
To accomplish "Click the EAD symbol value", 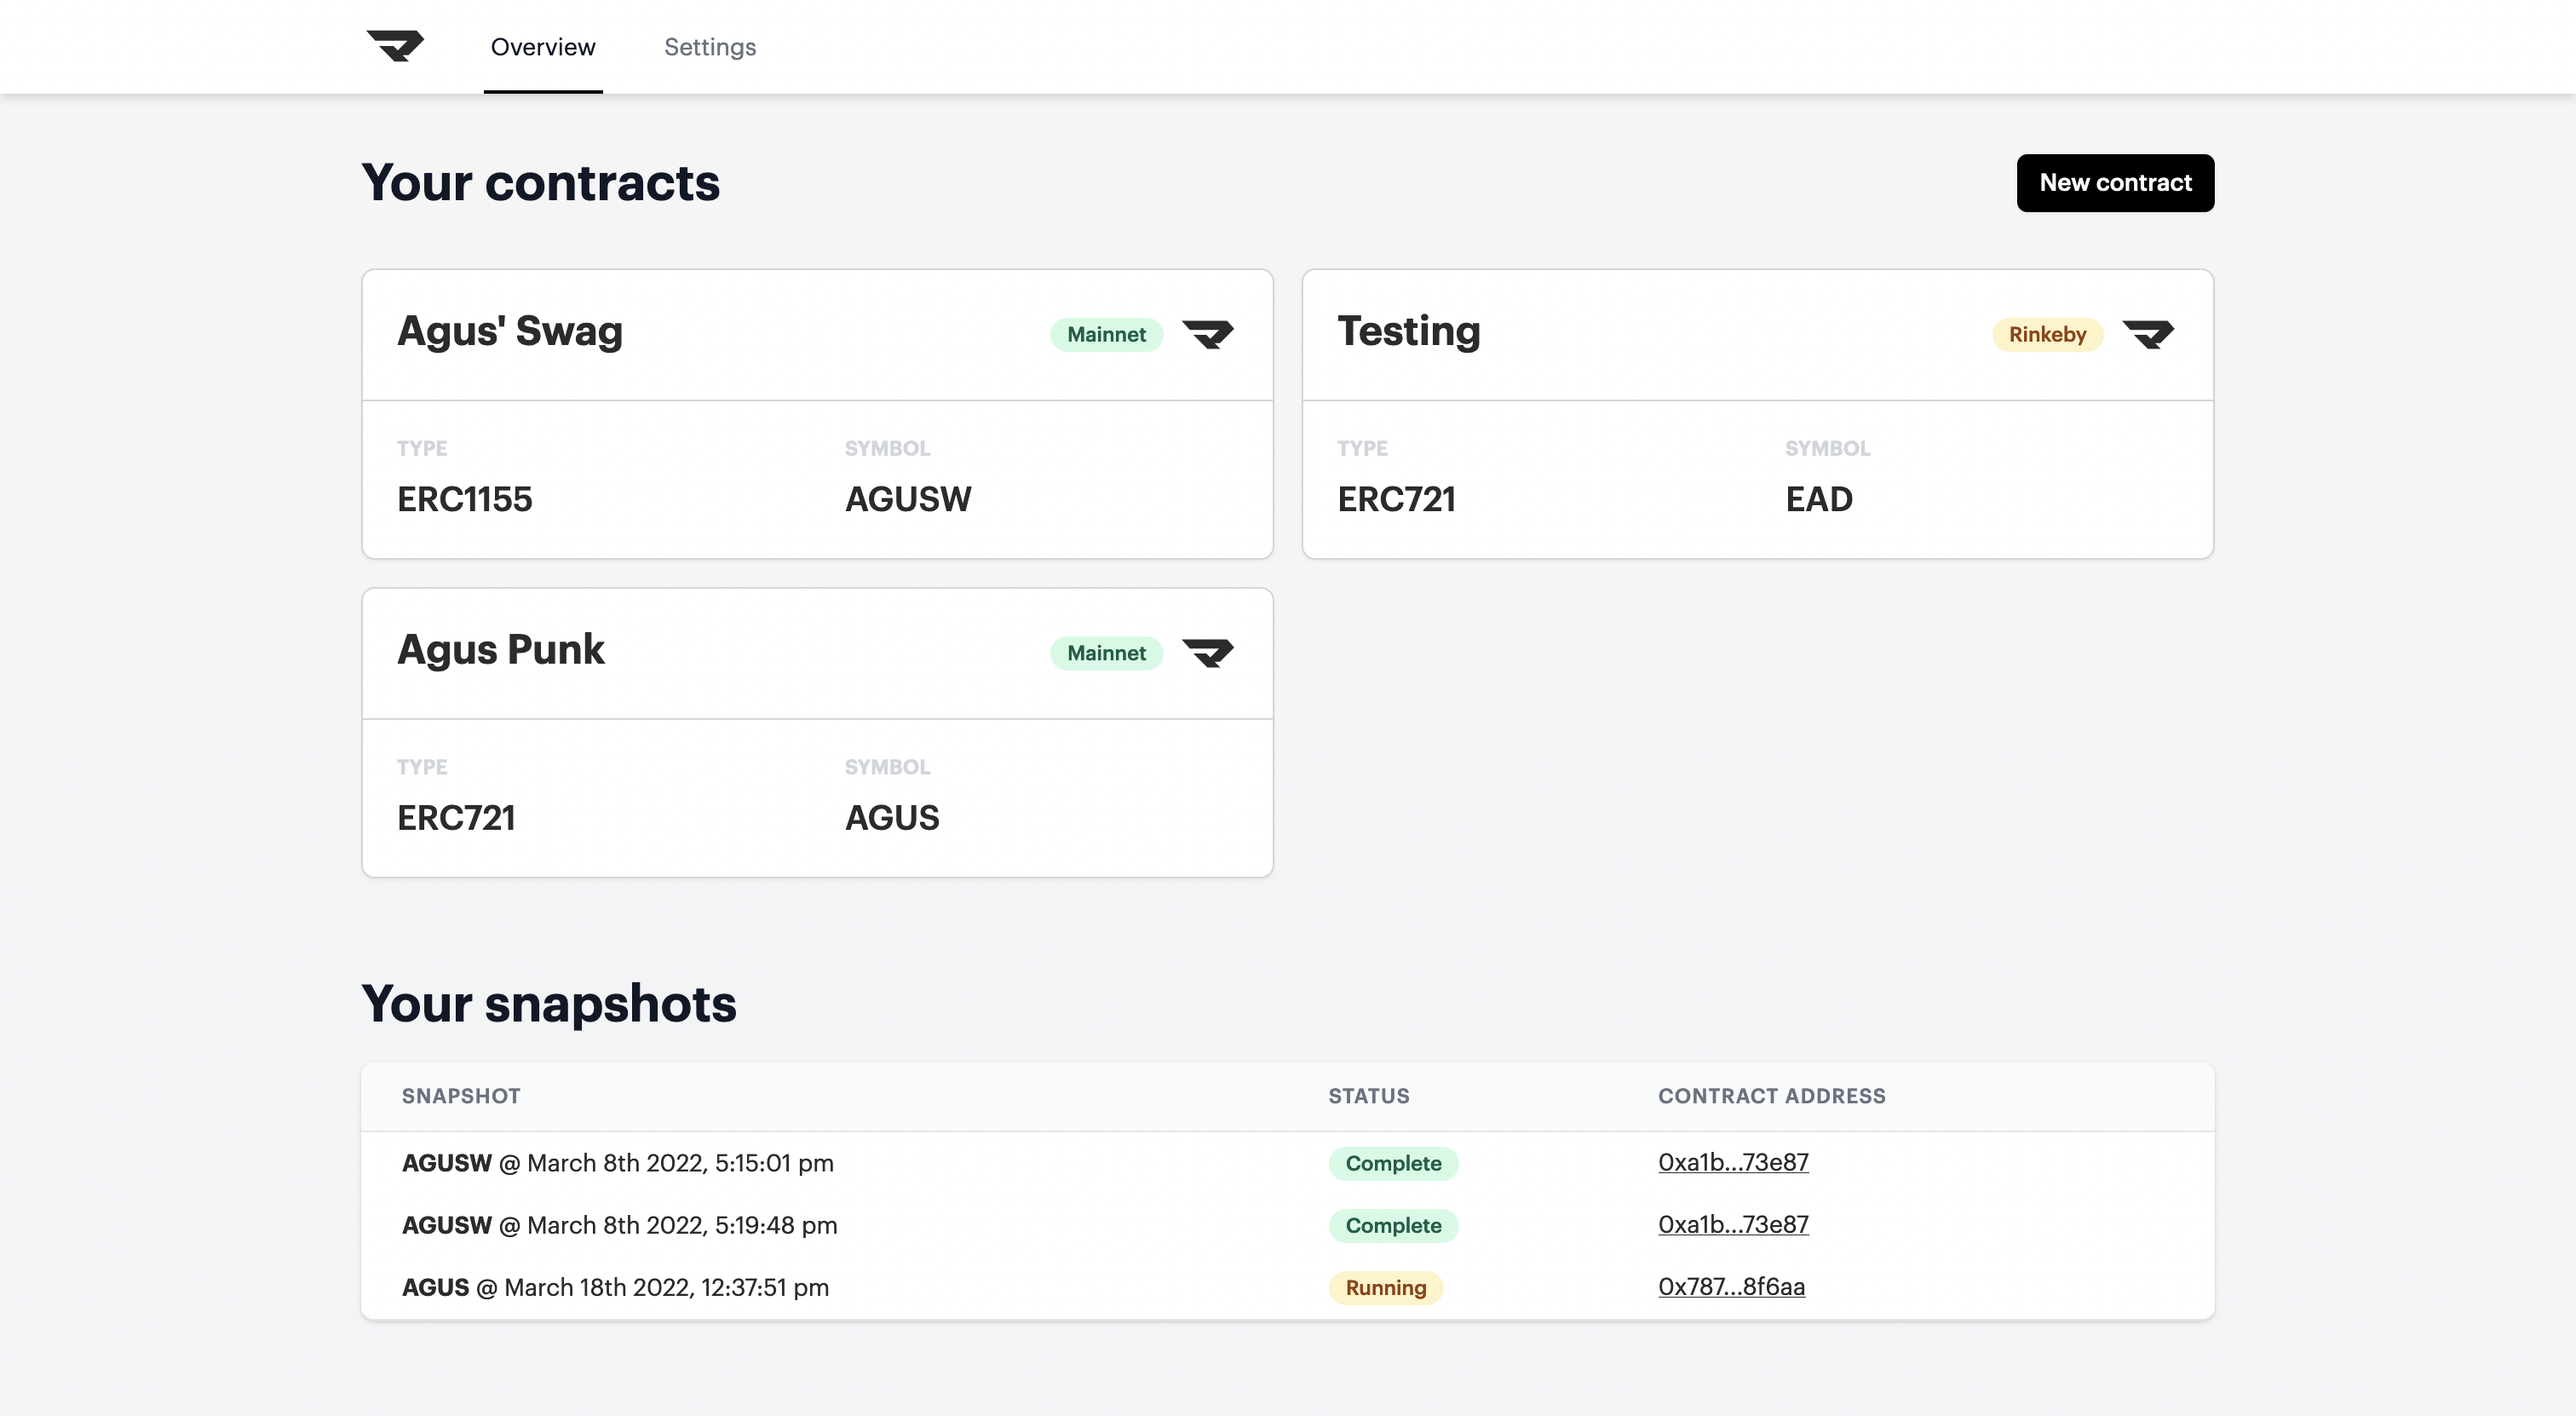I will pyautogui.click(x=1819, y=499).
